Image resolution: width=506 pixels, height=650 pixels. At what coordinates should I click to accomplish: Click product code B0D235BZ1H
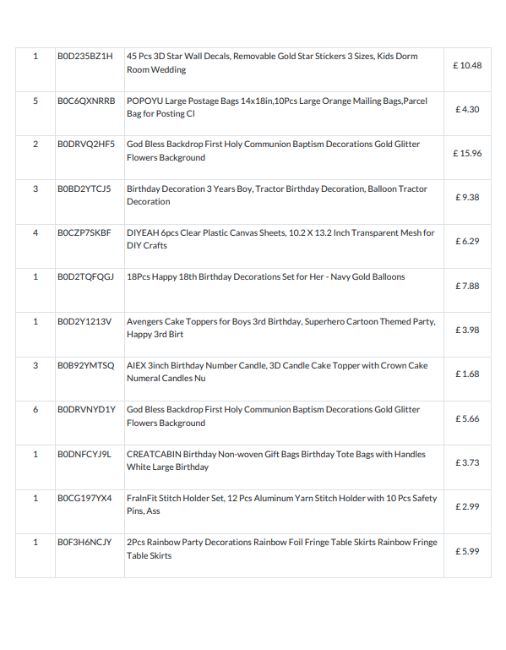(85, 56)
